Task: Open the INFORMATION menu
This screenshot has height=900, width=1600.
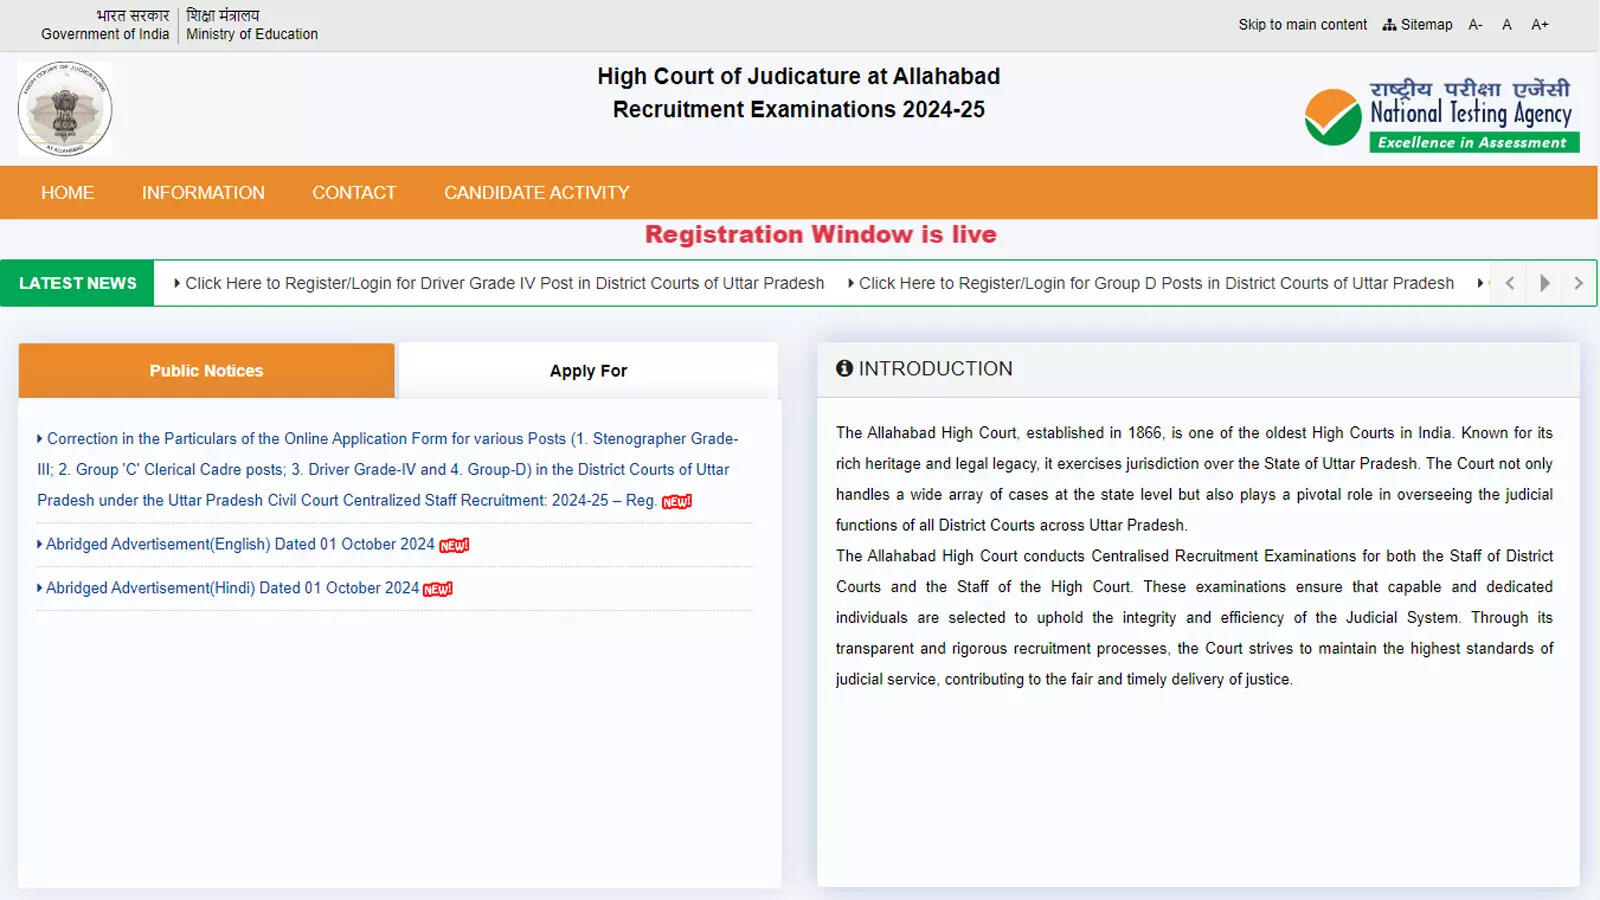Action: pyautogui.click(x=203, y=192)
